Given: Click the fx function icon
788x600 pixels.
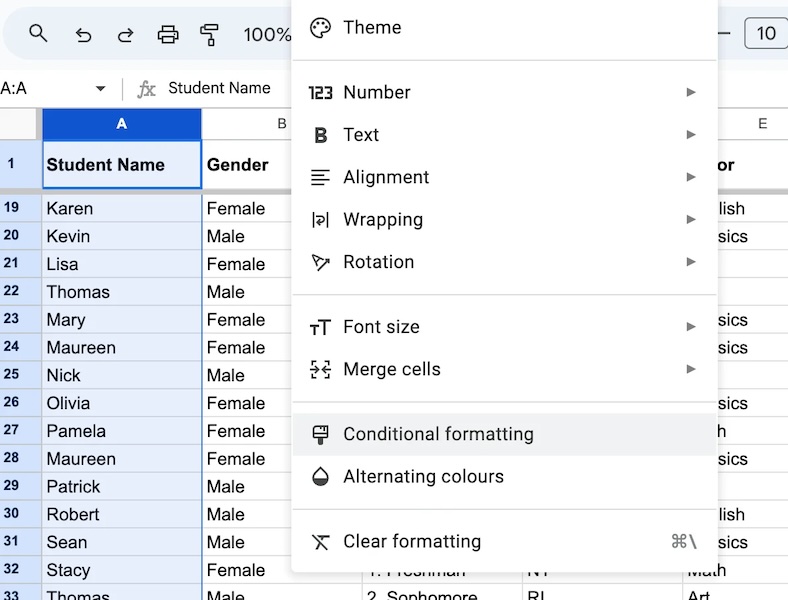Looking at the screenshot, I should pyautogui.click(x=146, y=89).
